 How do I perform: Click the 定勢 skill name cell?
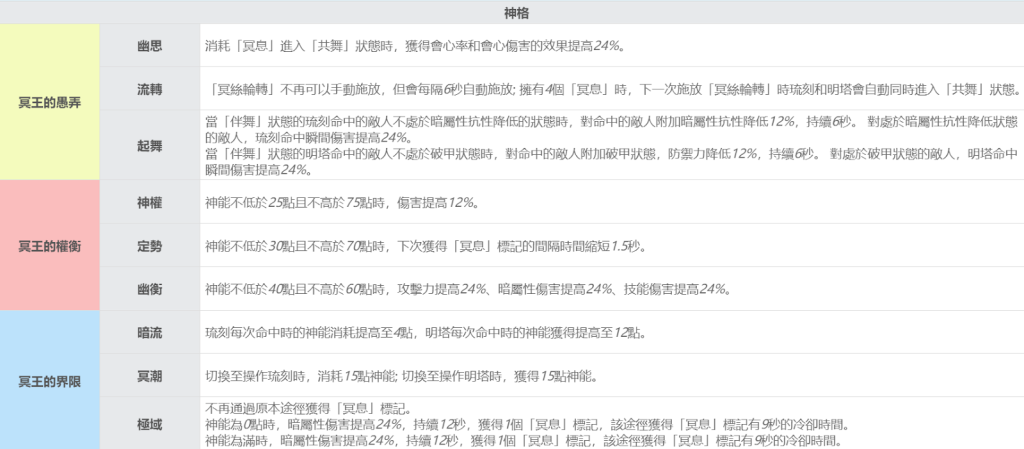150,245
